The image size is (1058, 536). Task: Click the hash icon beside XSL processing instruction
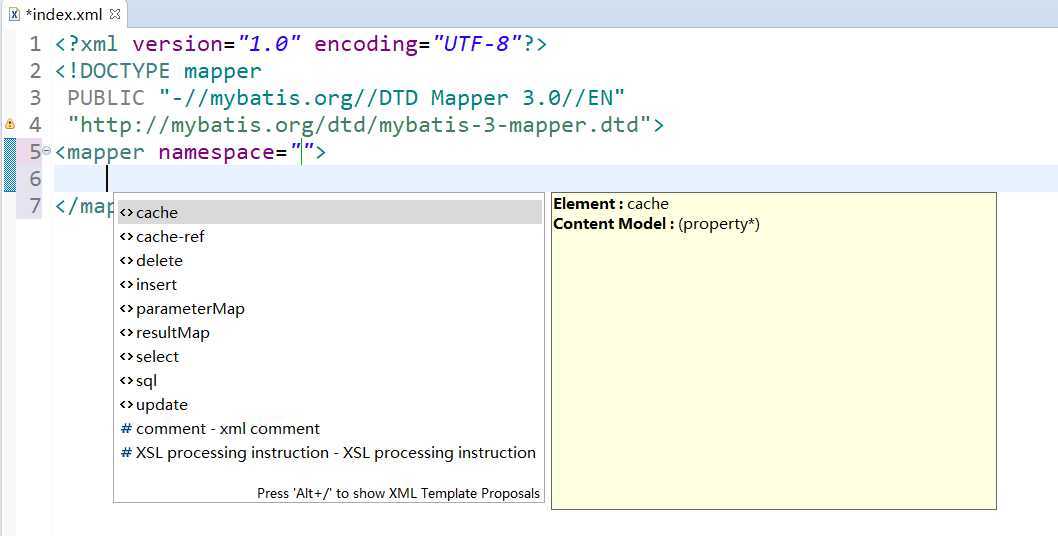[126, 453]
